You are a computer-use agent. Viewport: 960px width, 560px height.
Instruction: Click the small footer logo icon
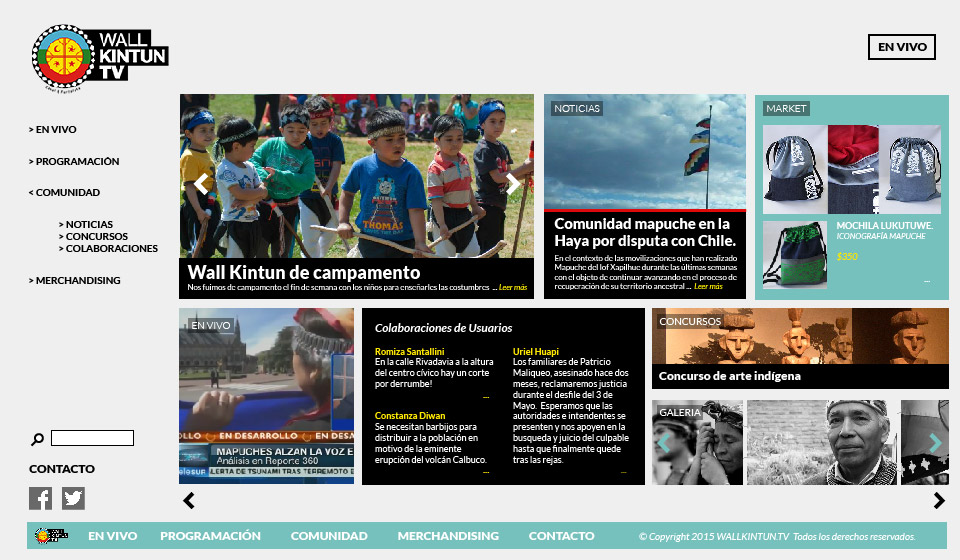[x=51, y=536]
